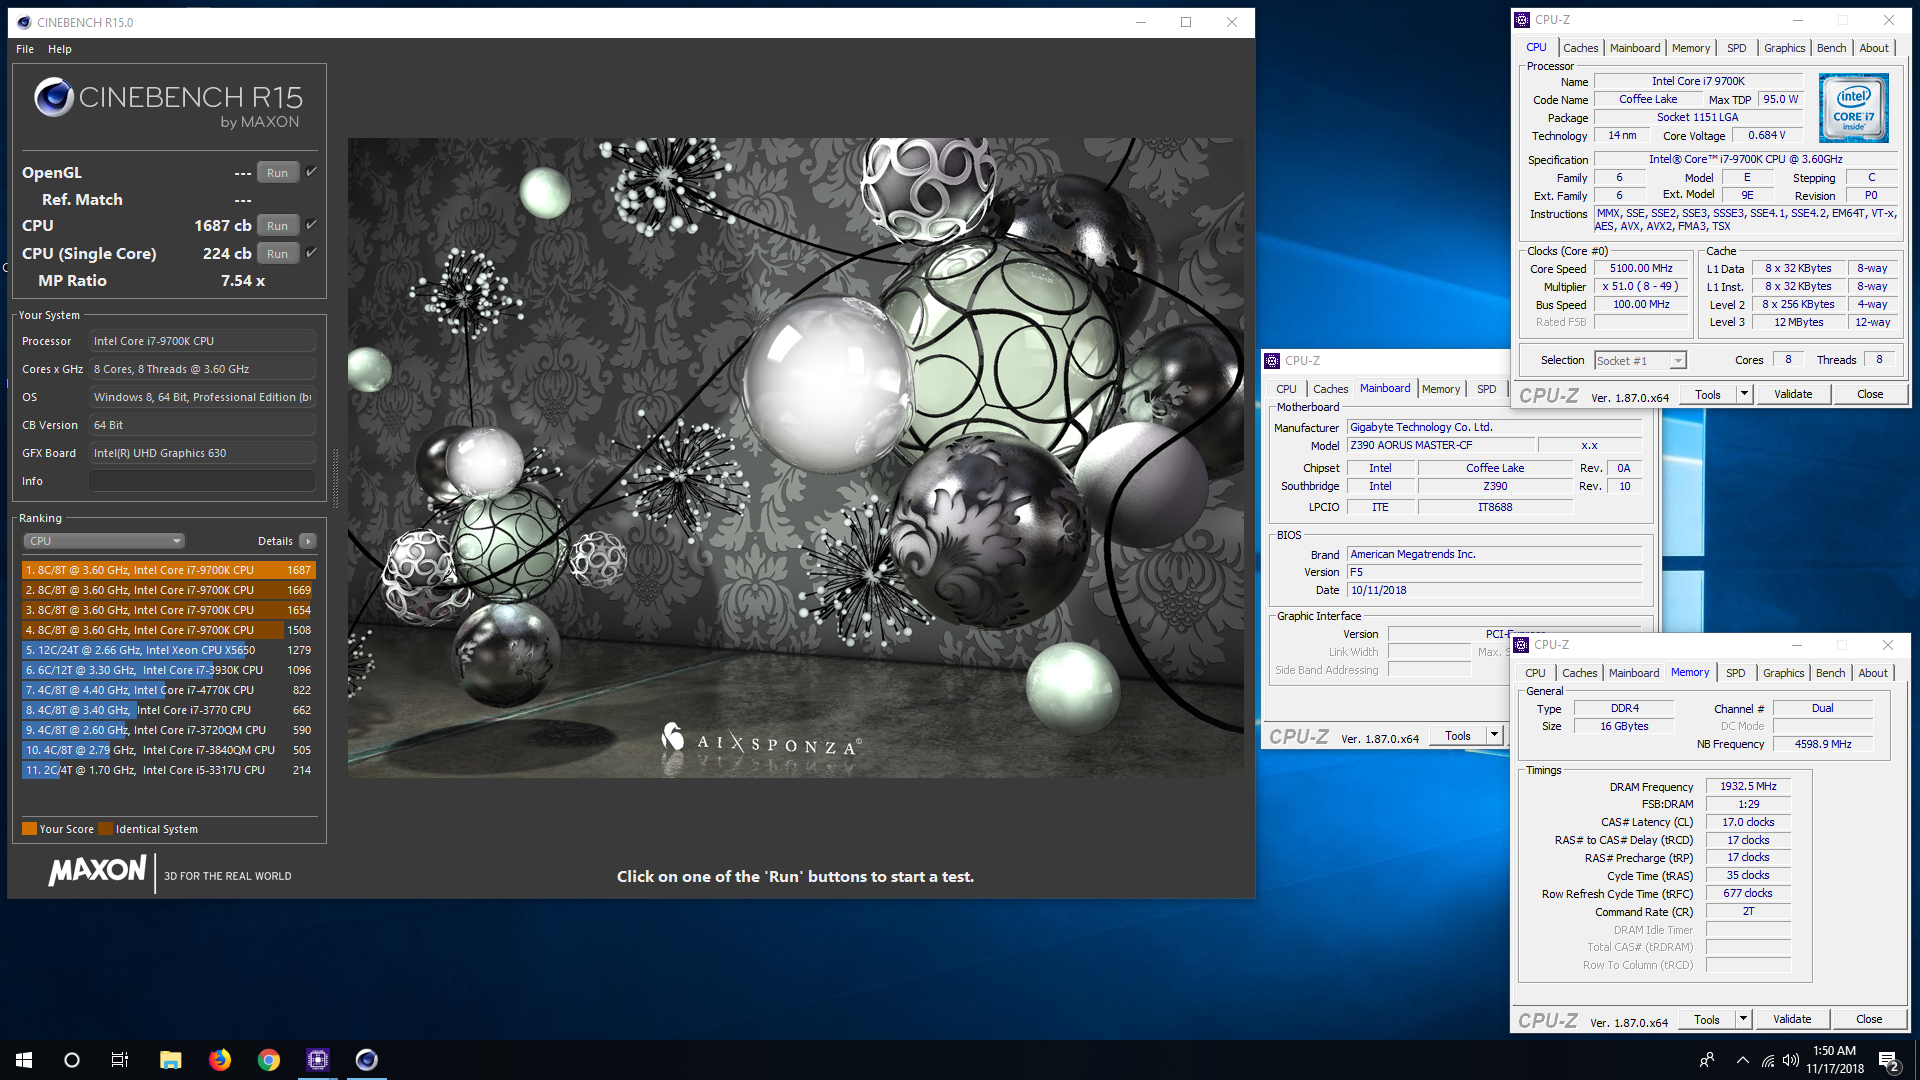Click Validate in Memory CPU-Z window
This screenshot has height=1080, width=1920.
1792,1020
